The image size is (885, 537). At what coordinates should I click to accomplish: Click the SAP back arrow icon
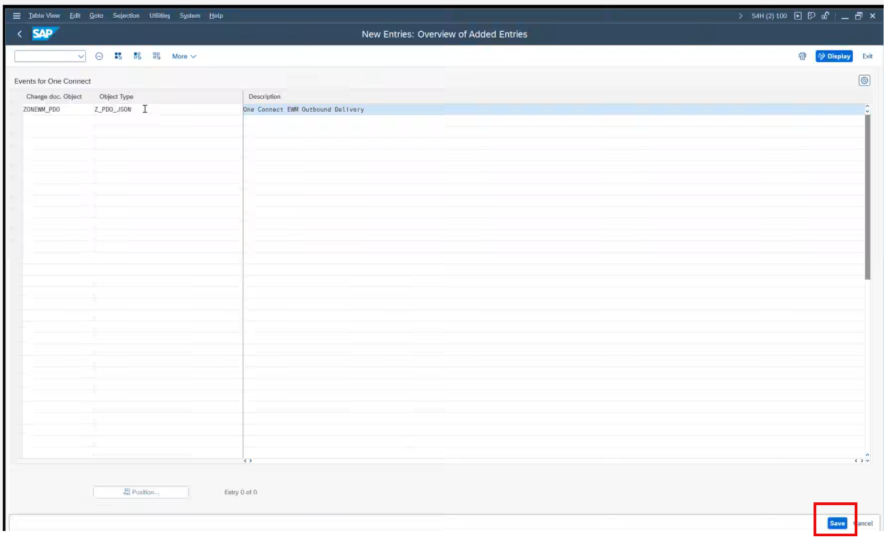(x=19, y=34)
